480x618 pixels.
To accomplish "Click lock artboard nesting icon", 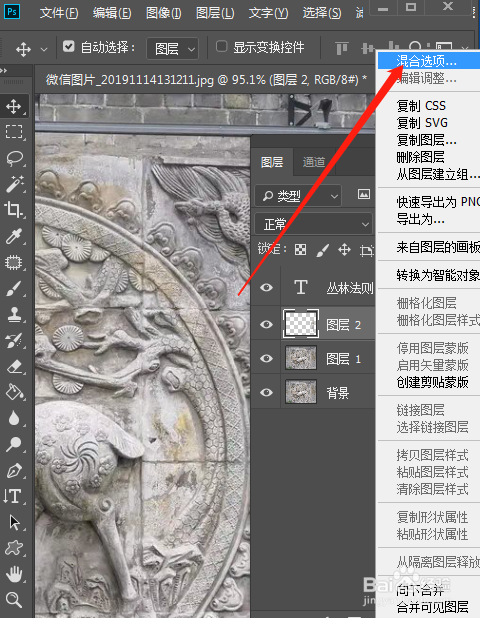I will (x=367, y=250).
